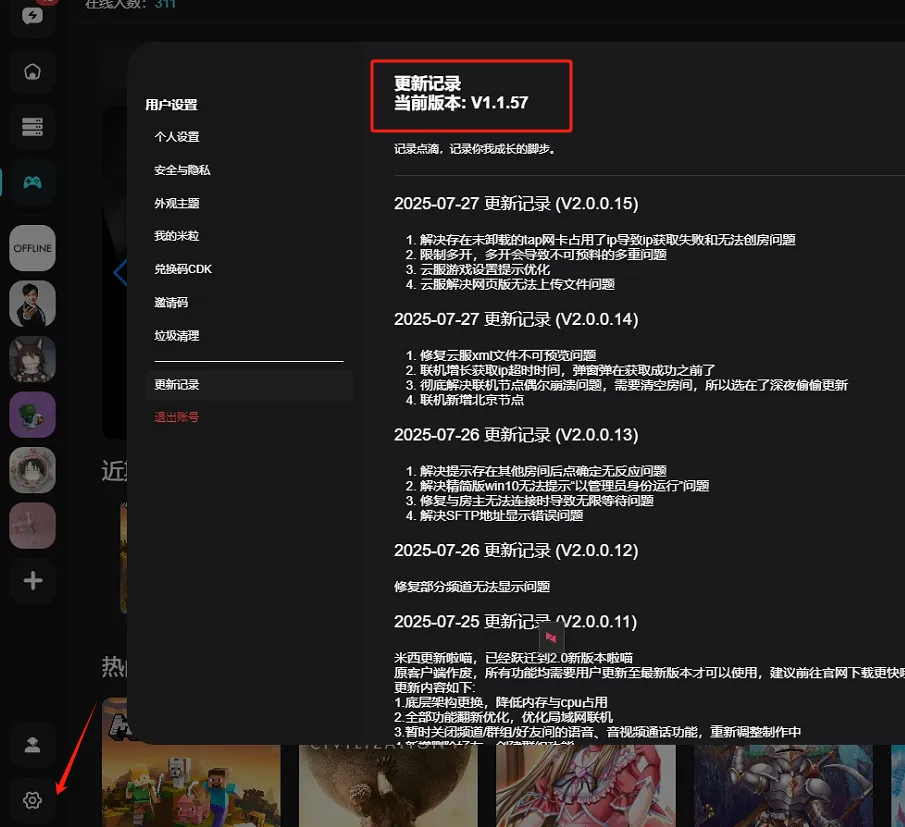
Task: Click the red 退出账号 link
Action: point(177,417)
